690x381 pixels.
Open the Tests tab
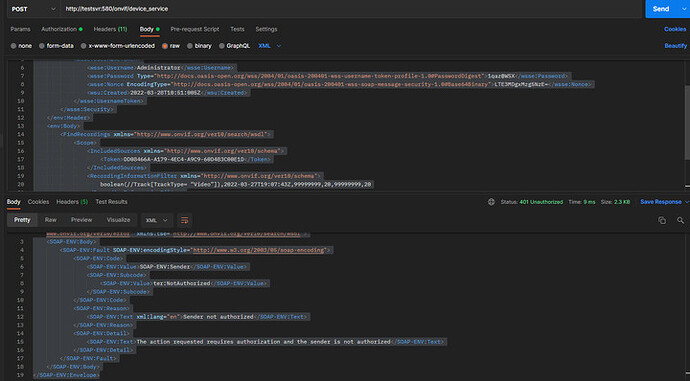pyautogui.click(x=237, y=29)
